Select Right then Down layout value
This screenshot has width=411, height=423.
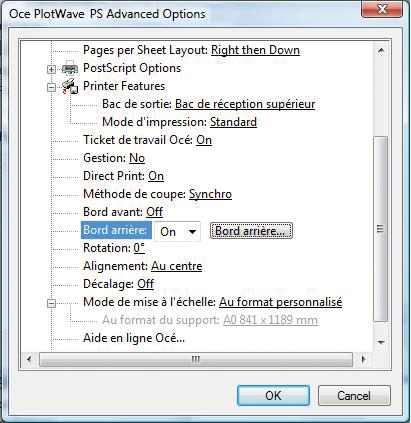pyautogui.click(x=255, y=50)
